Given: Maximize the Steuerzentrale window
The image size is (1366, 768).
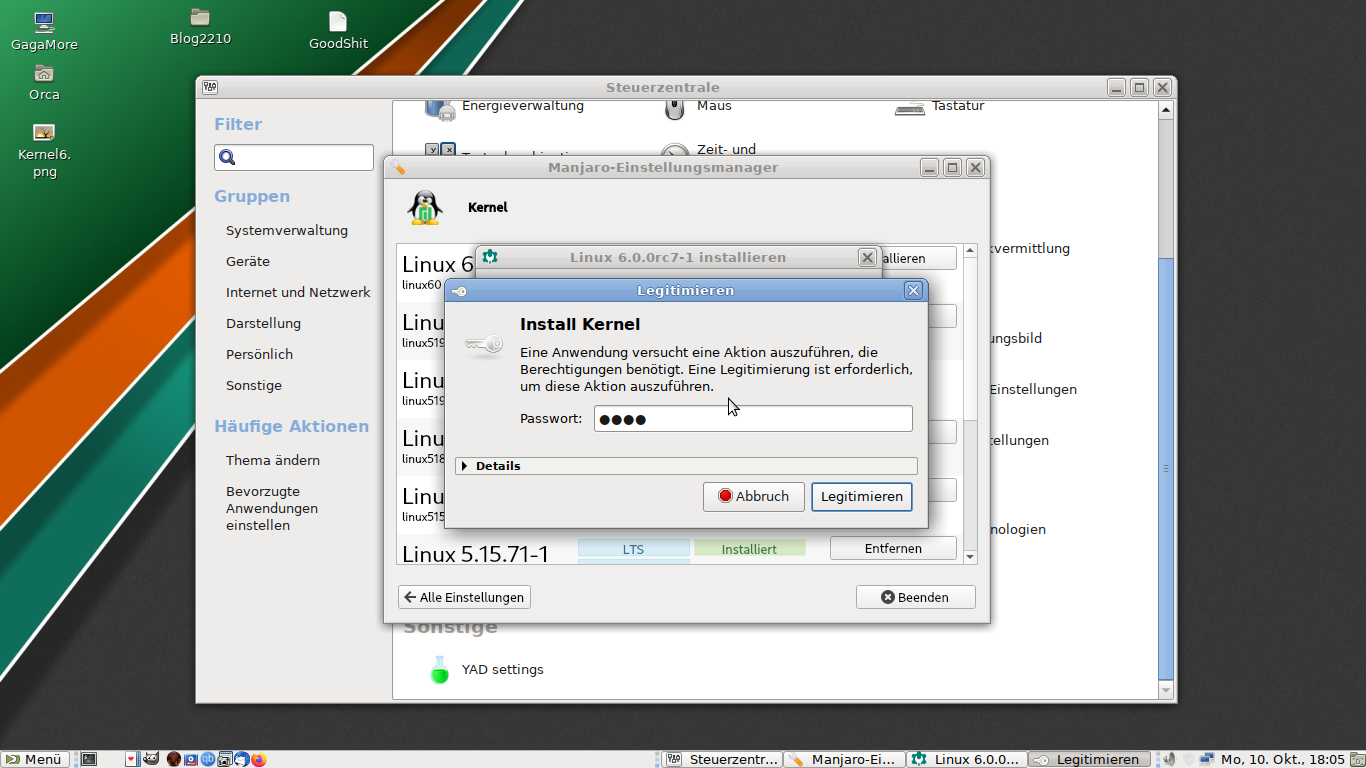Looking at the screenshot, I should tap(1139, 87).
